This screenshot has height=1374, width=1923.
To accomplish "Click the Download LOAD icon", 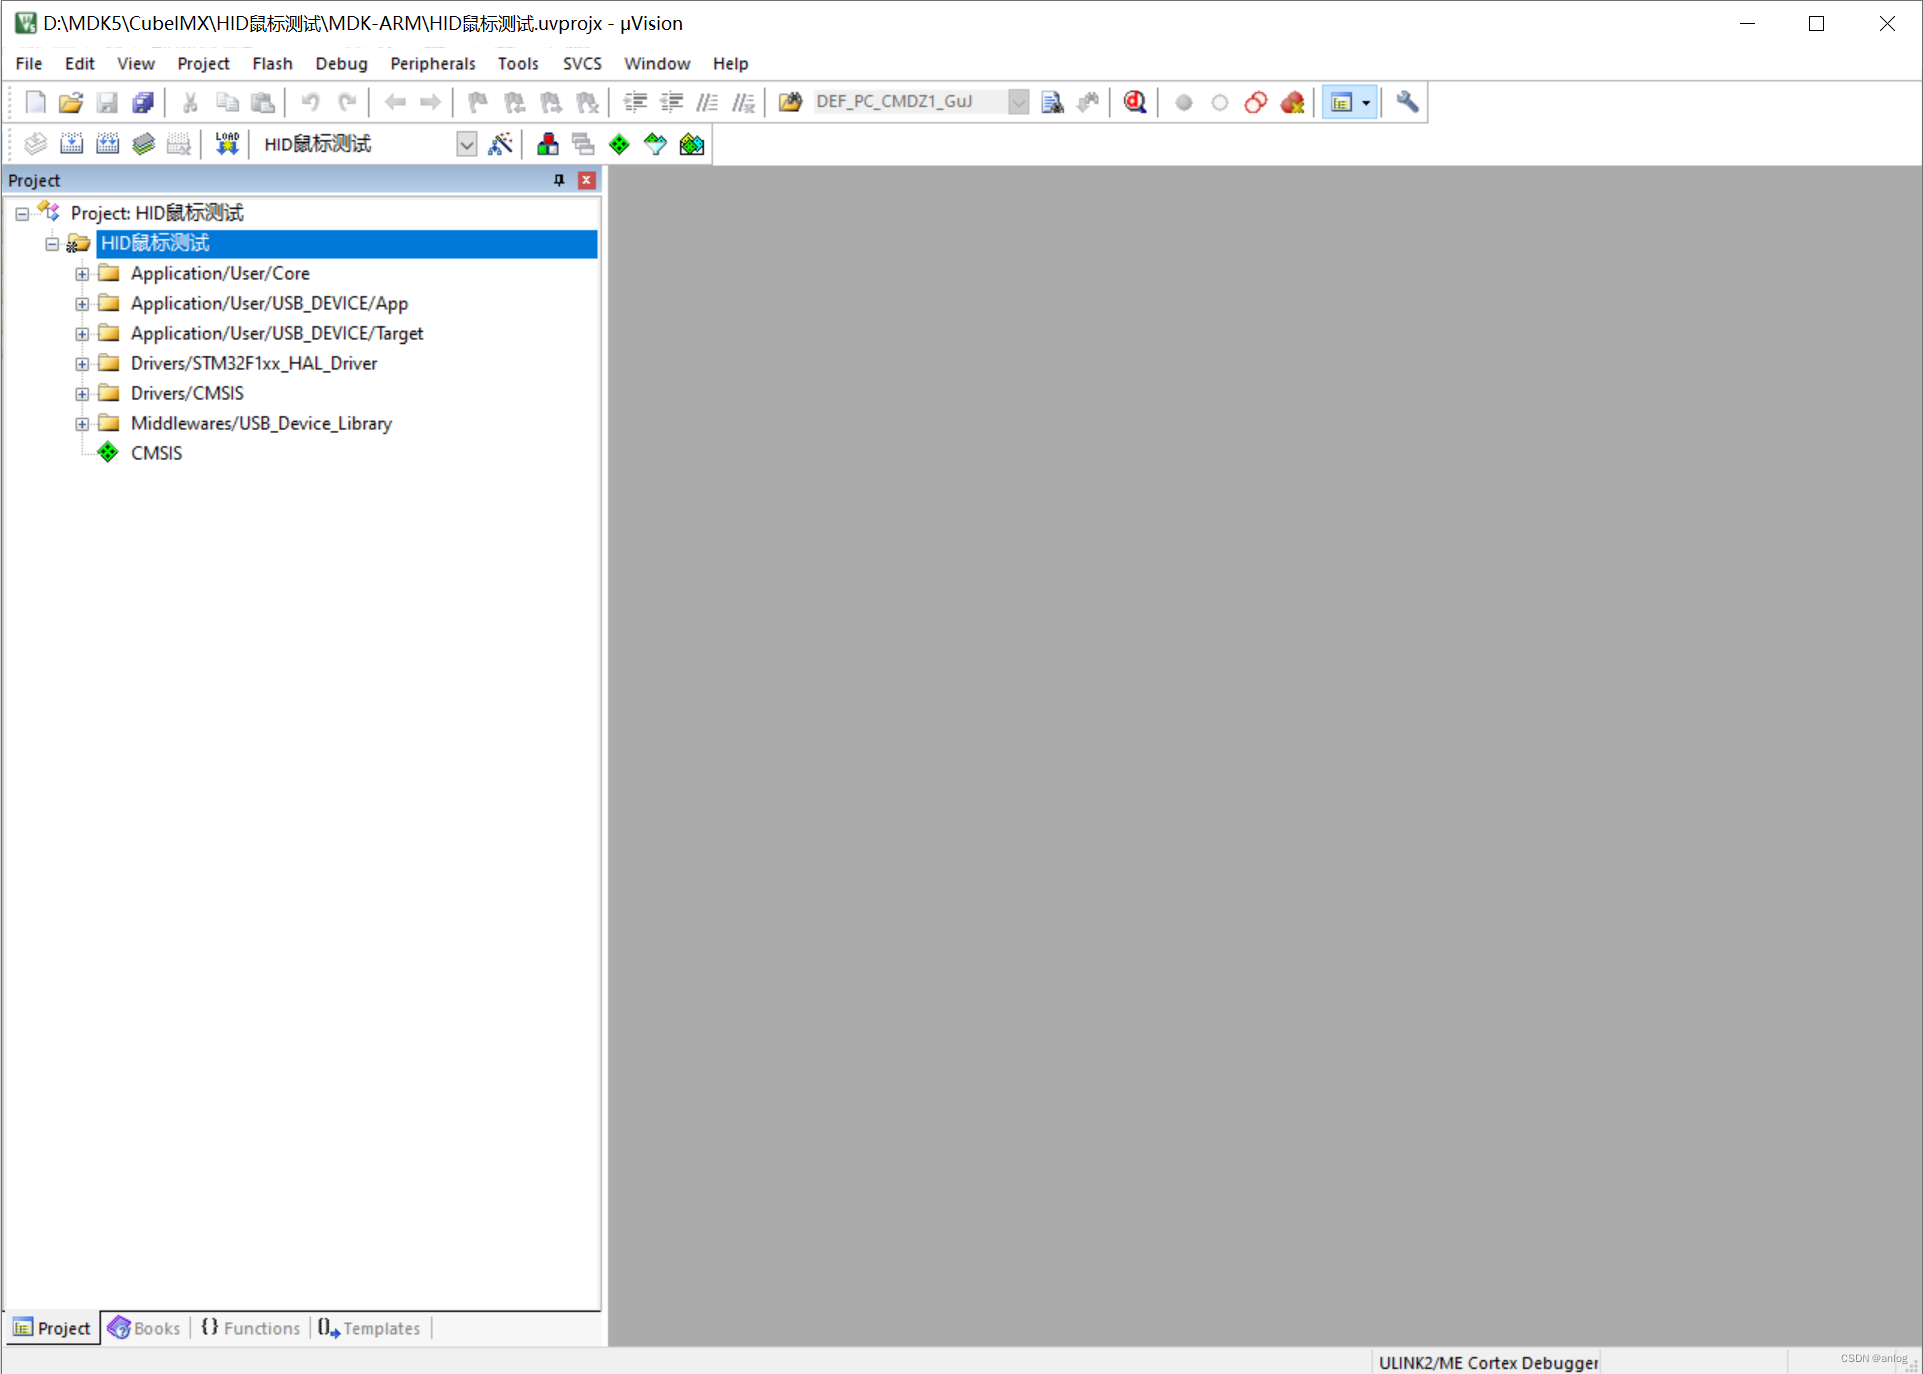I will pyautogui.click(x=227, y=144).
